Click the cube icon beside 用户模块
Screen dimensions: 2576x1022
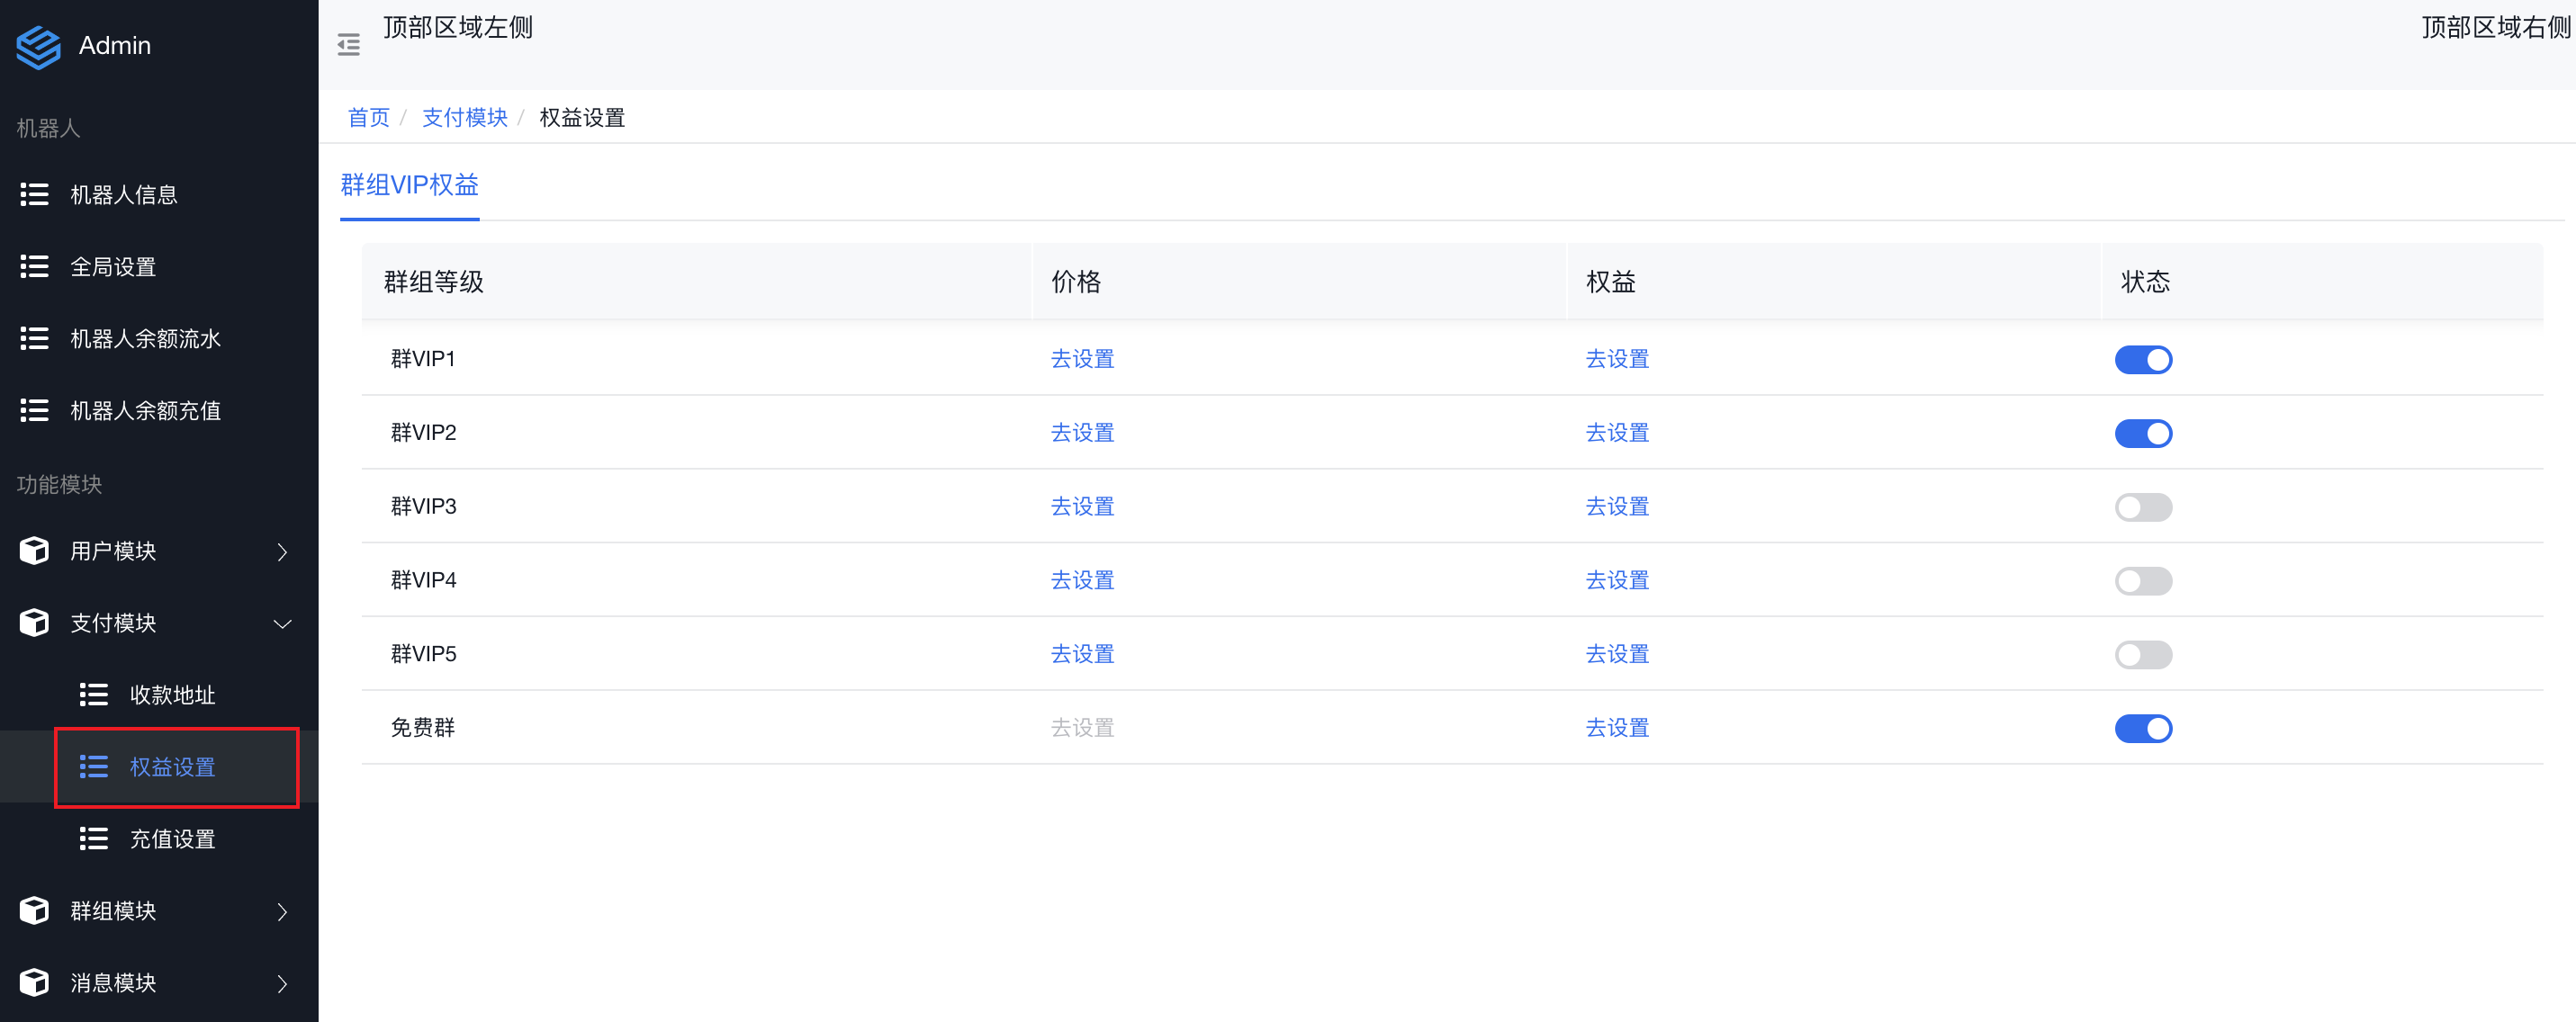pyautogui.click(x=35, y=551)
